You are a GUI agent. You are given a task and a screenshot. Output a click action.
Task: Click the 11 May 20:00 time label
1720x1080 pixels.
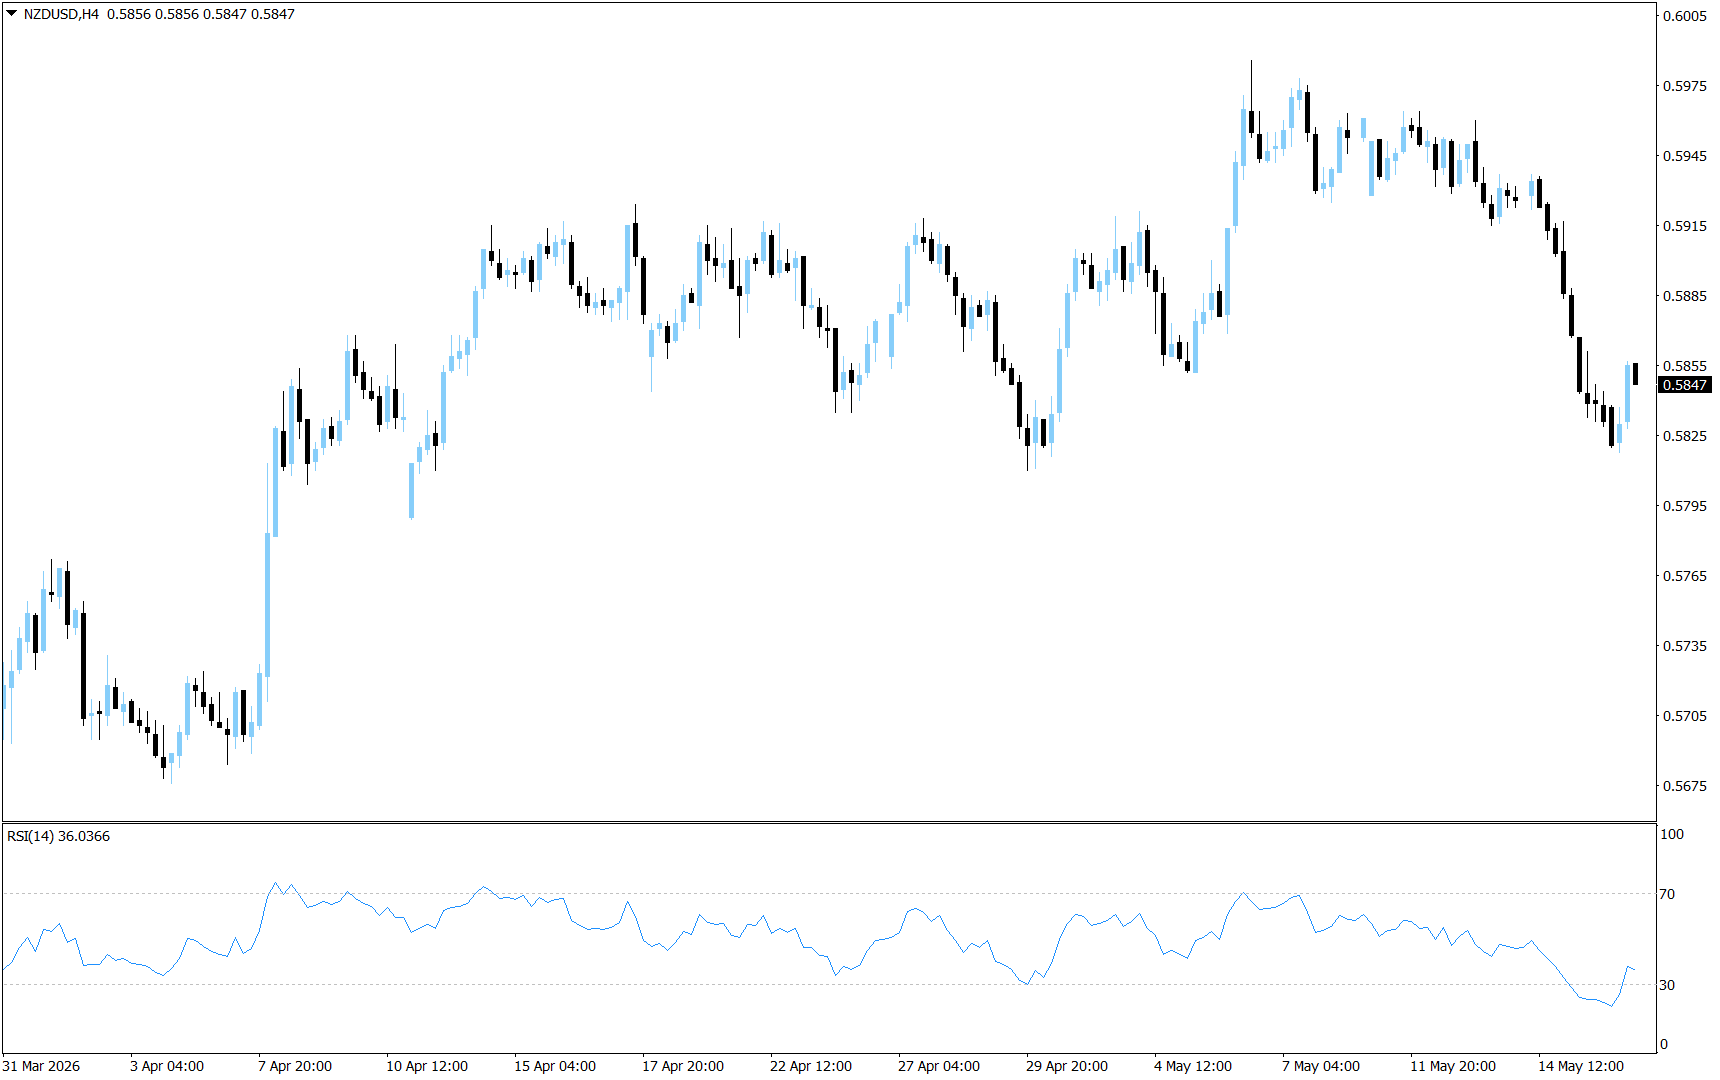(x=1453, y=1066)
